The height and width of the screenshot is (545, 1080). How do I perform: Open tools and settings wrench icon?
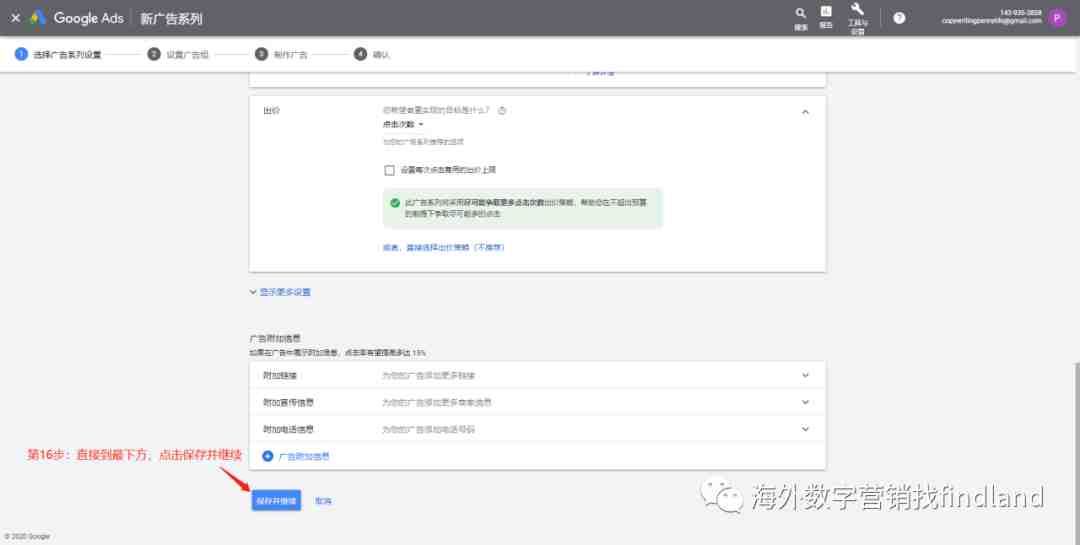(857, 18)
